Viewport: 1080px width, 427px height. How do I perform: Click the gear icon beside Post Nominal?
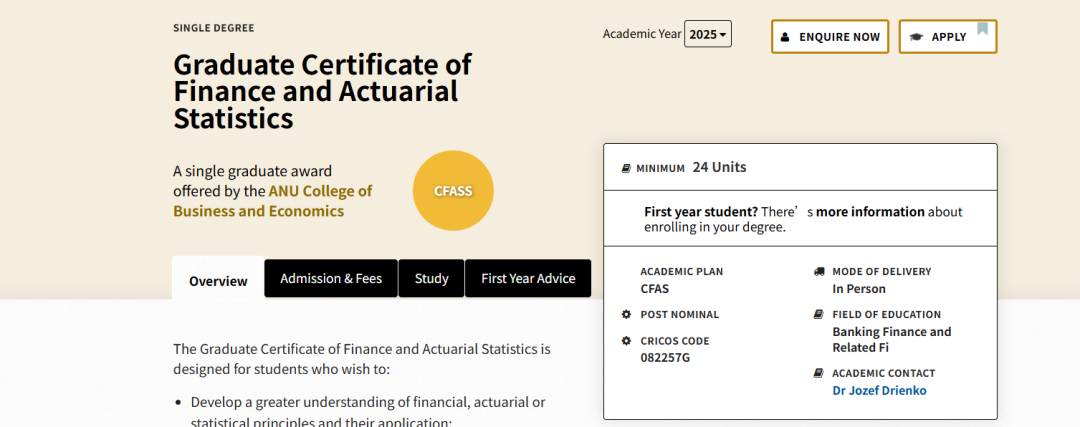[627, 314]
